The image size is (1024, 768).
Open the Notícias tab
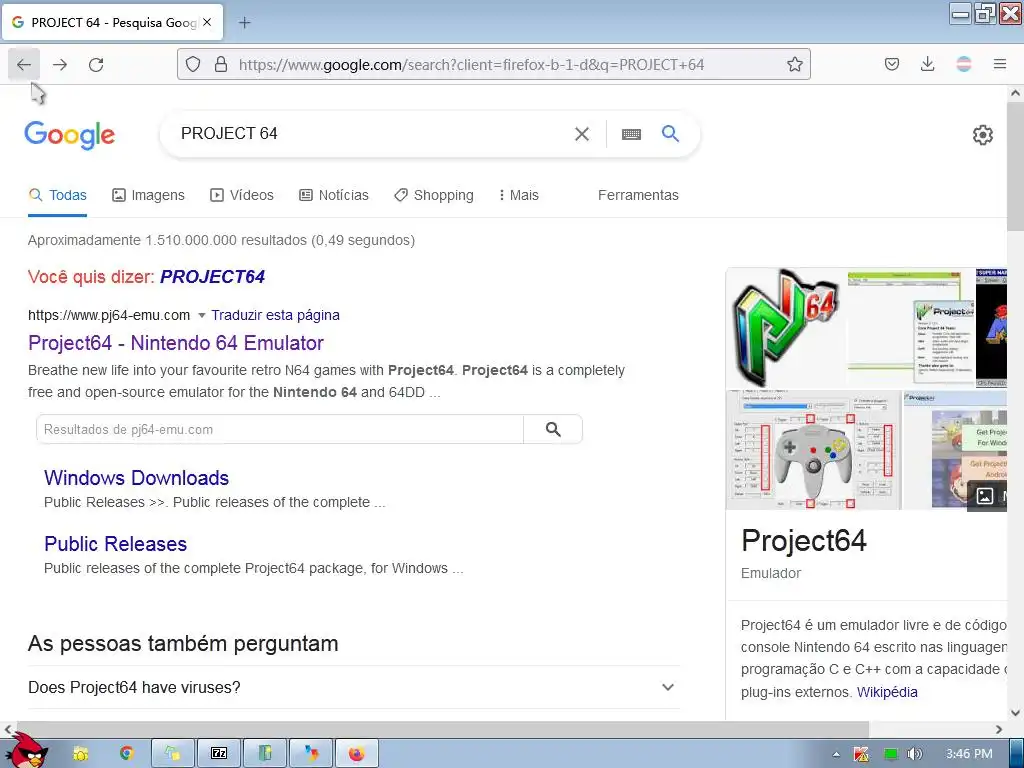click(x=334, y=195)
